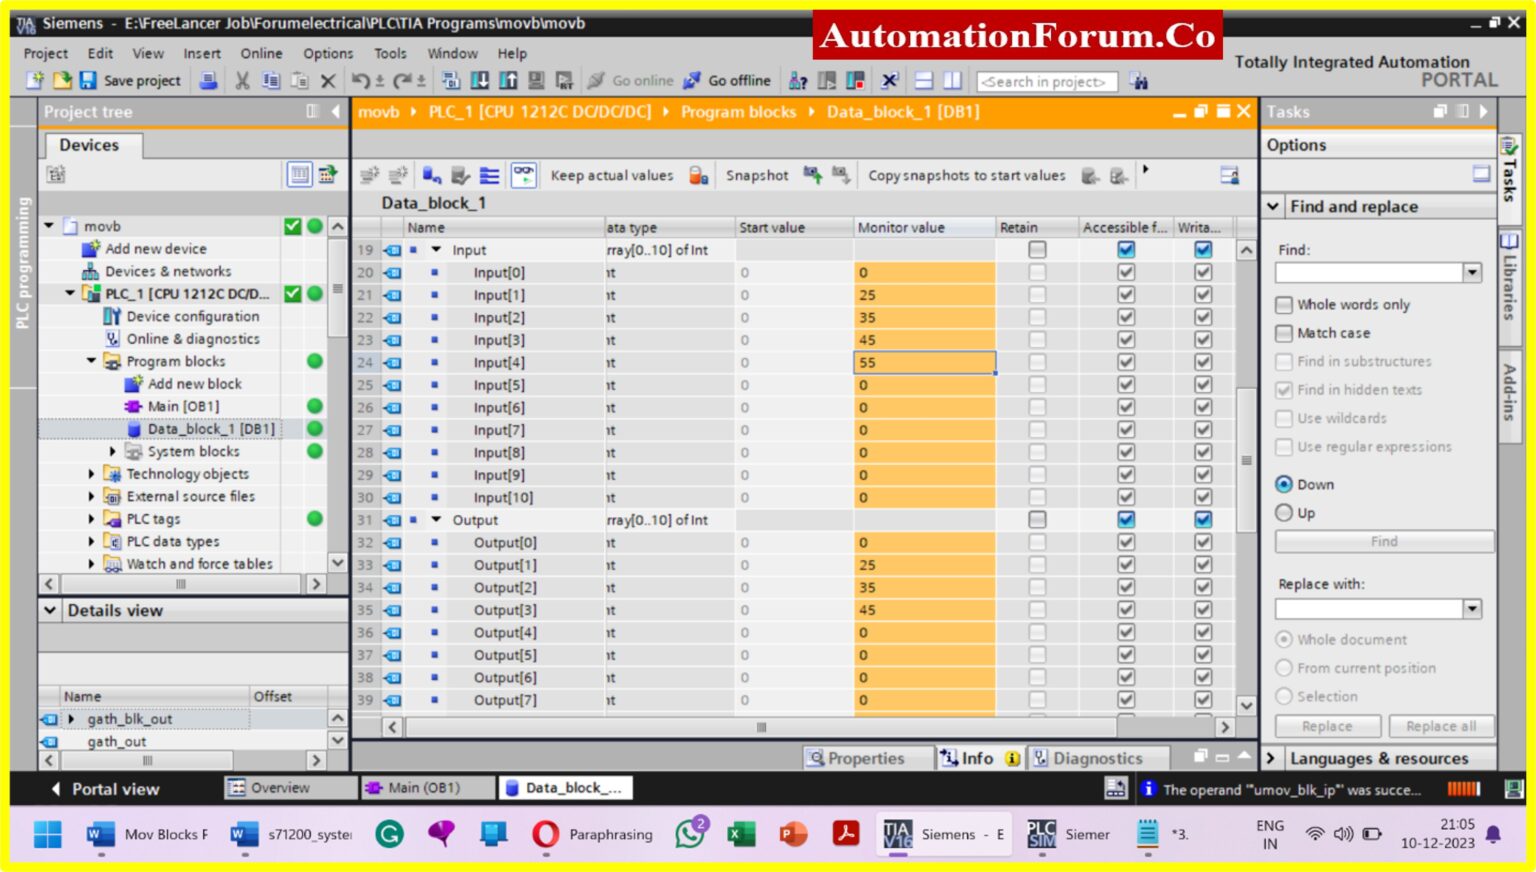This screenshot has height=872, width=1536.
Task: Click the Replace all button
Action: (1441, 726)
